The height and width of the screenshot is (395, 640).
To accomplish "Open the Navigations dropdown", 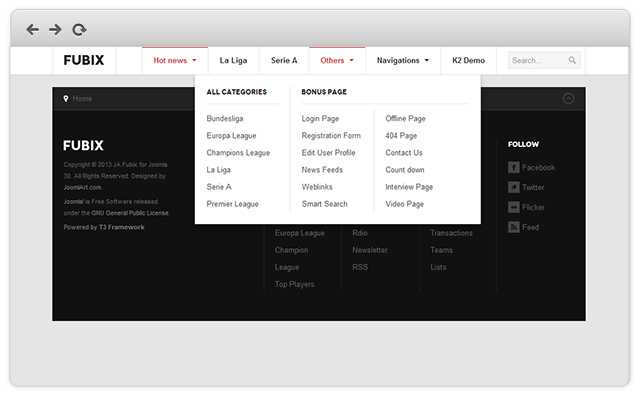I will pyautogui.click(x=403, y=60).
